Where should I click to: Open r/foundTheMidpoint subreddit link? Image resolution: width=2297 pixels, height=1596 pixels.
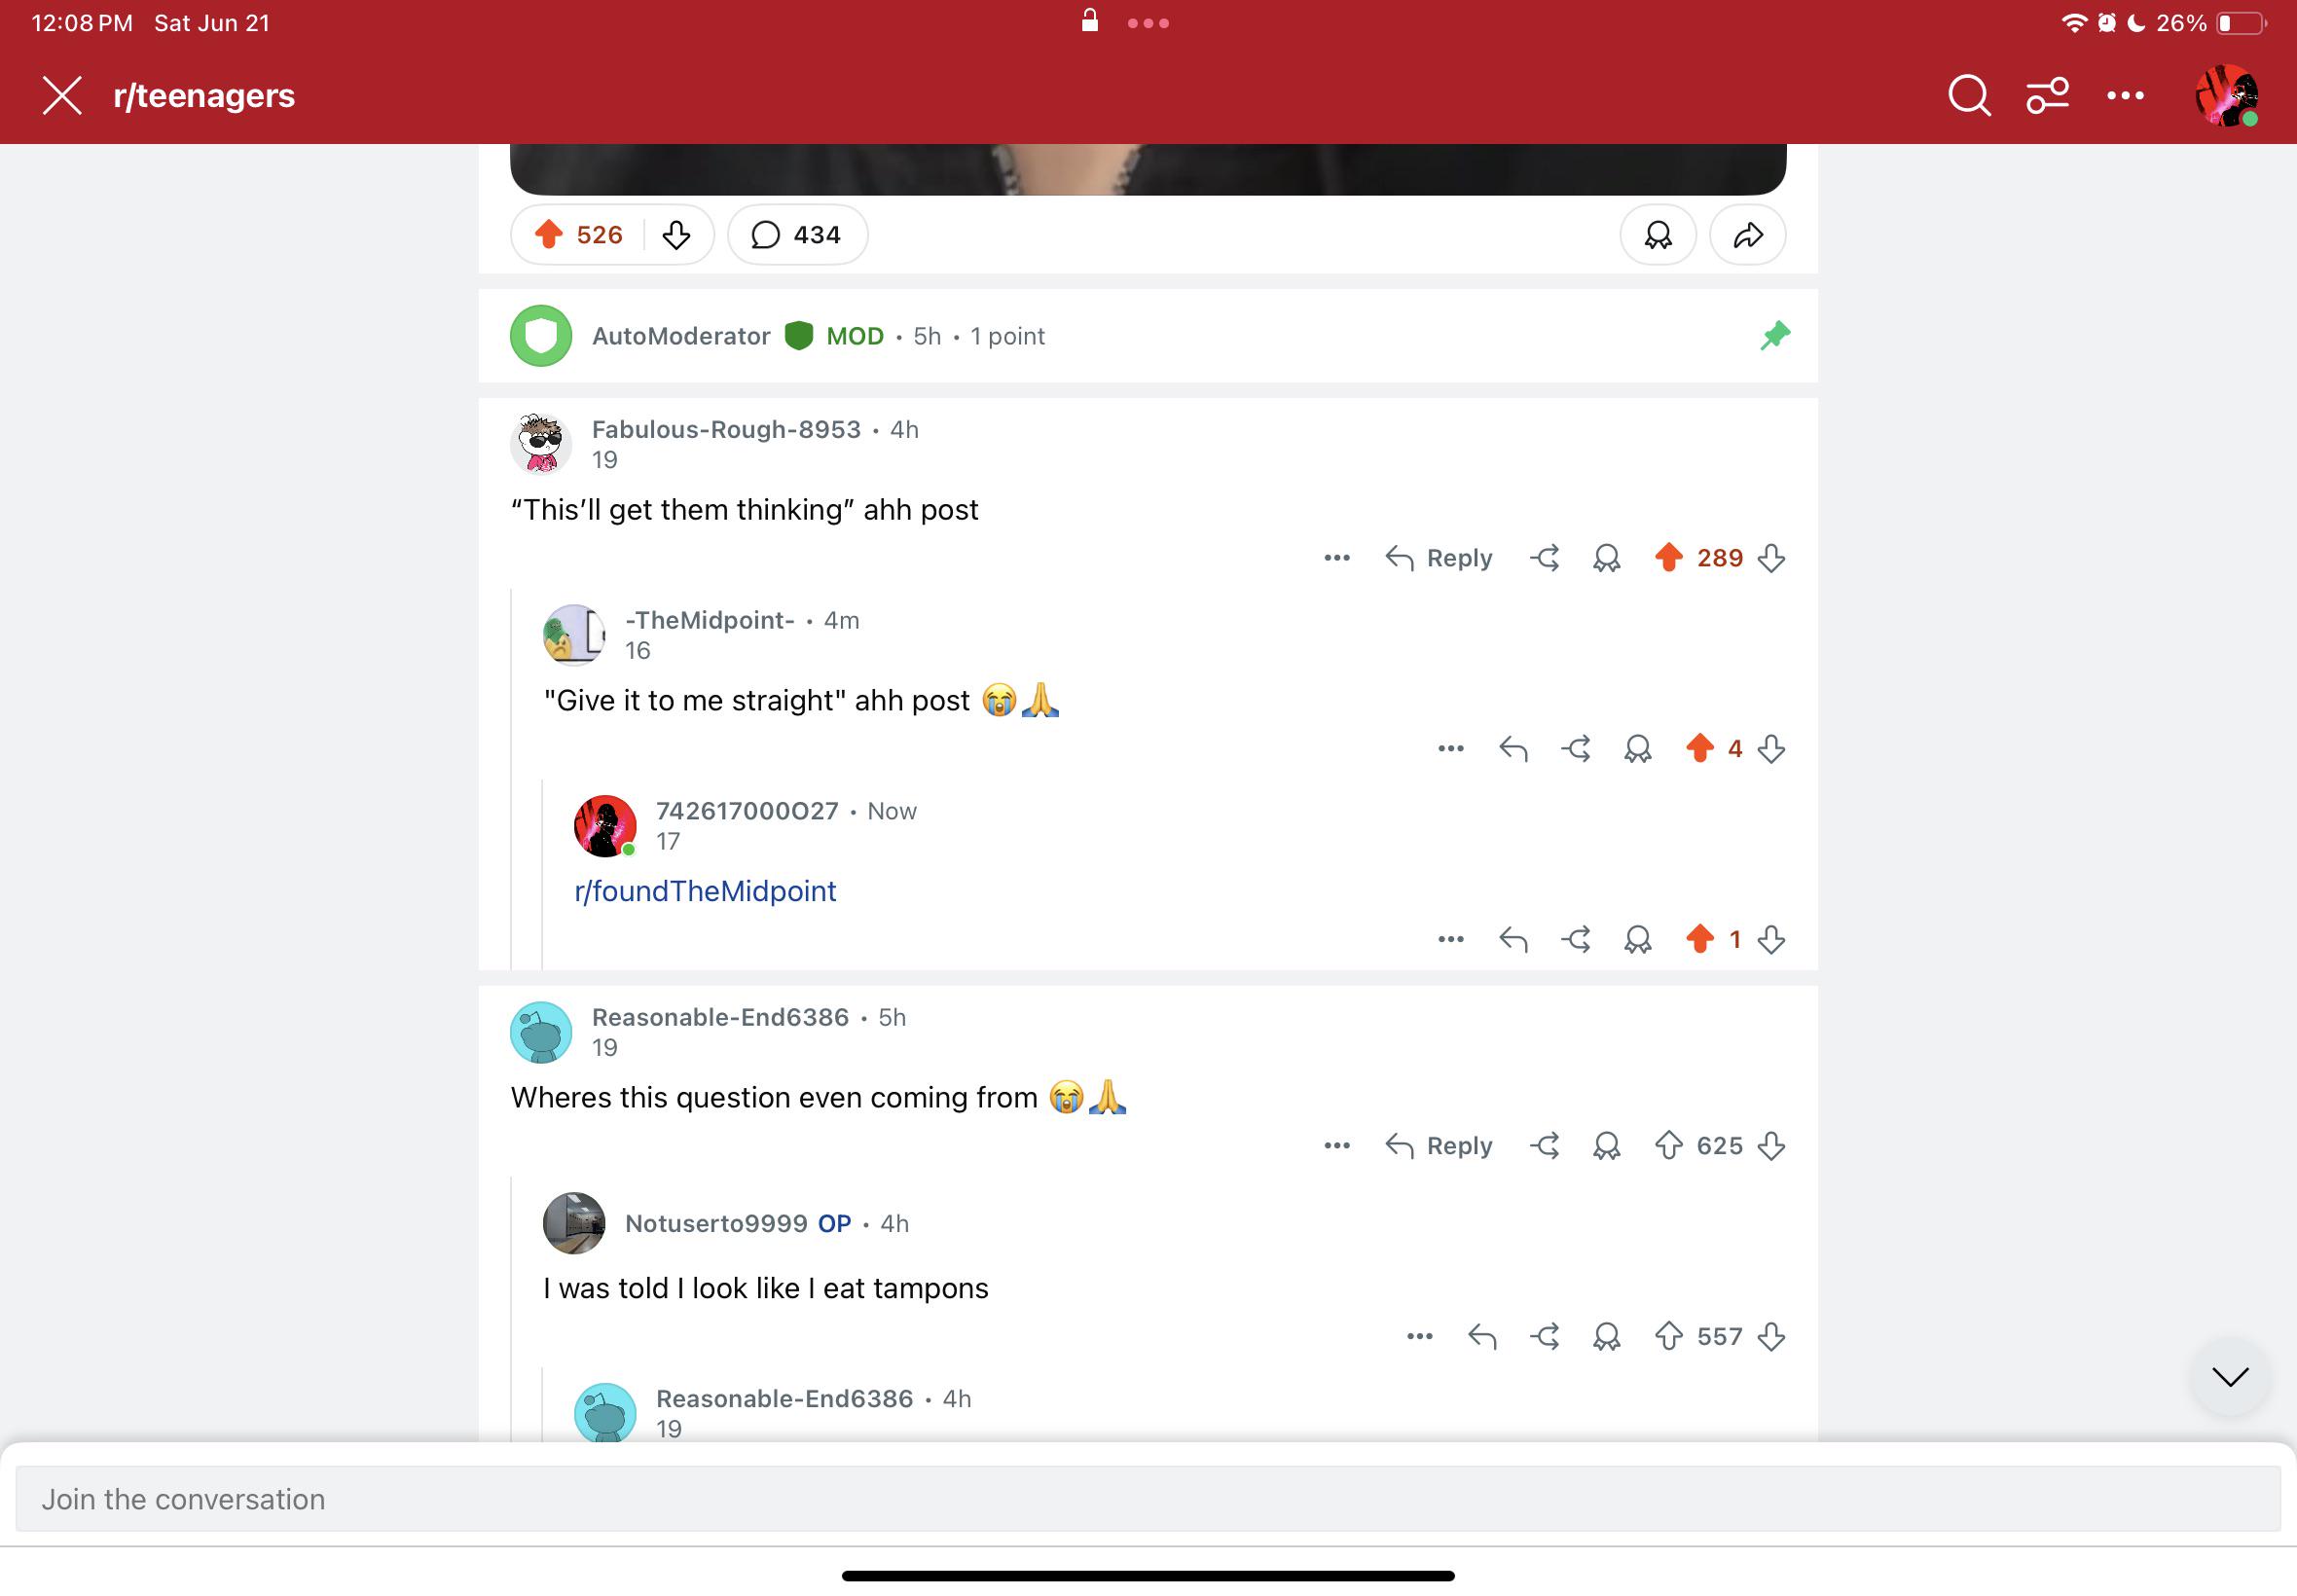click(705, 891)
